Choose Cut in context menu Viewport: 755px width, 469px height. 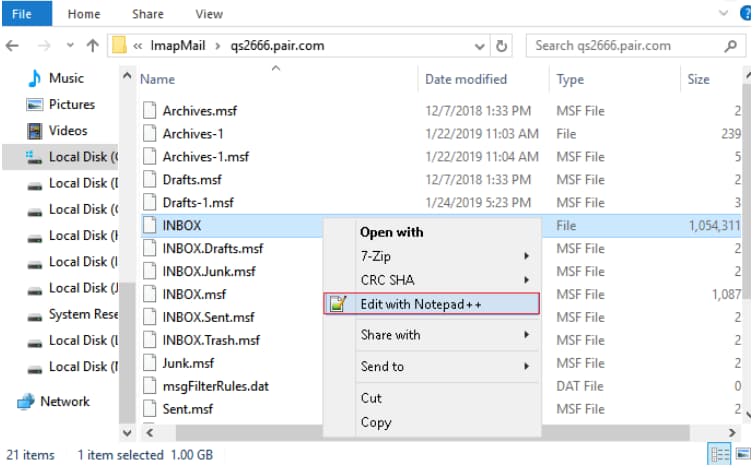371,399
